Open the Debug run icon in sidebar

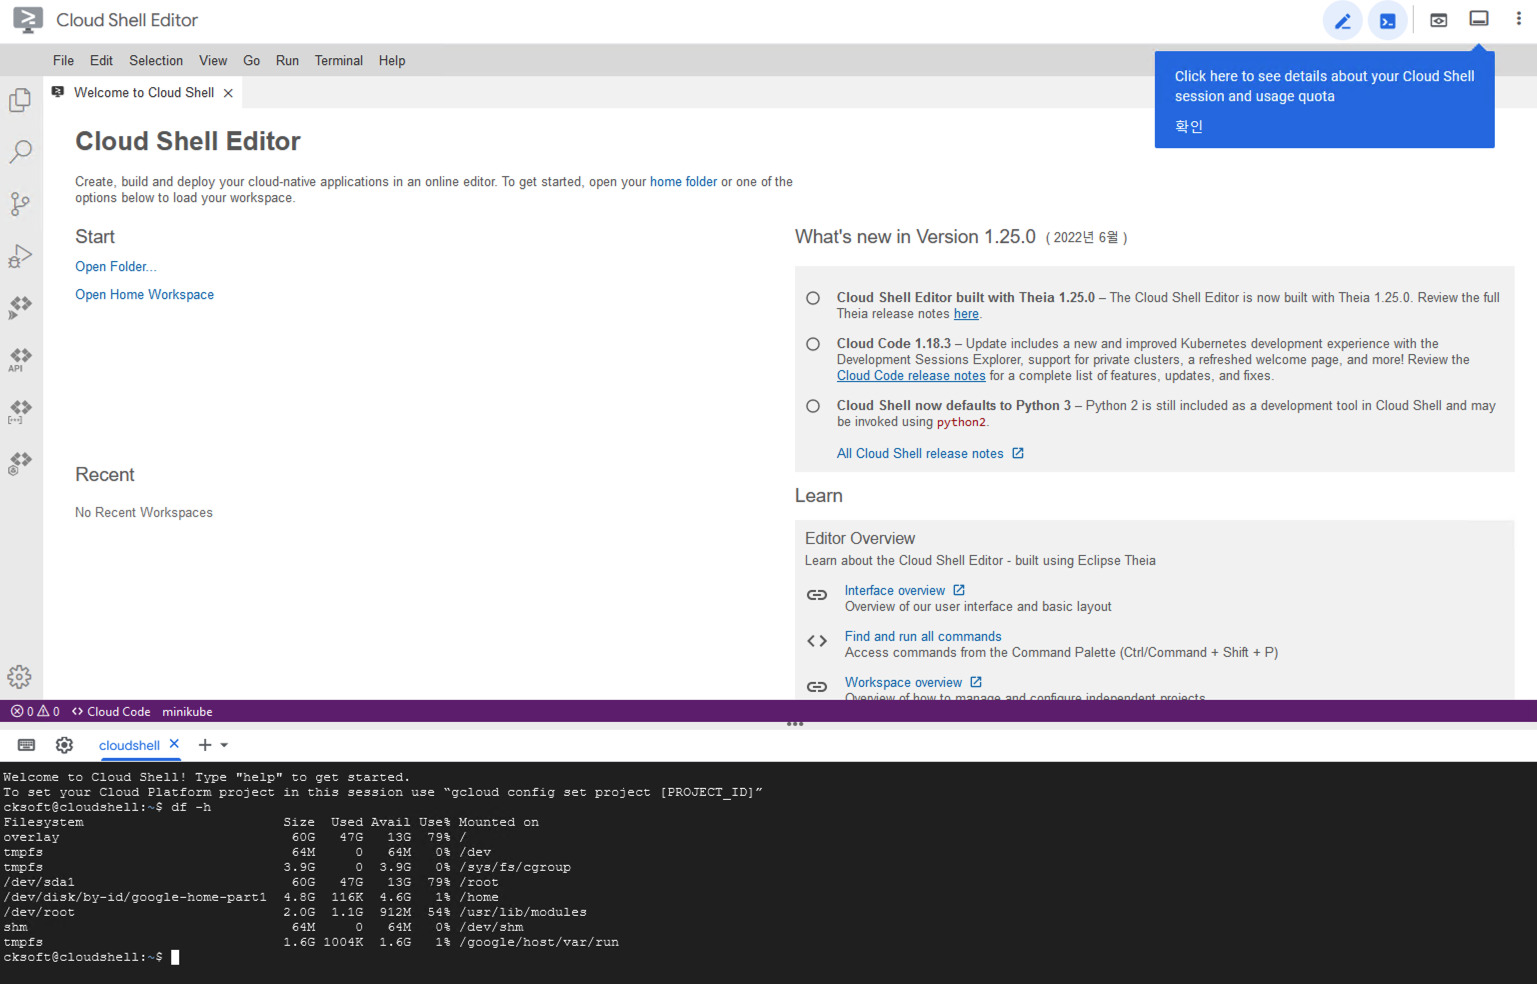pos(20,256)
